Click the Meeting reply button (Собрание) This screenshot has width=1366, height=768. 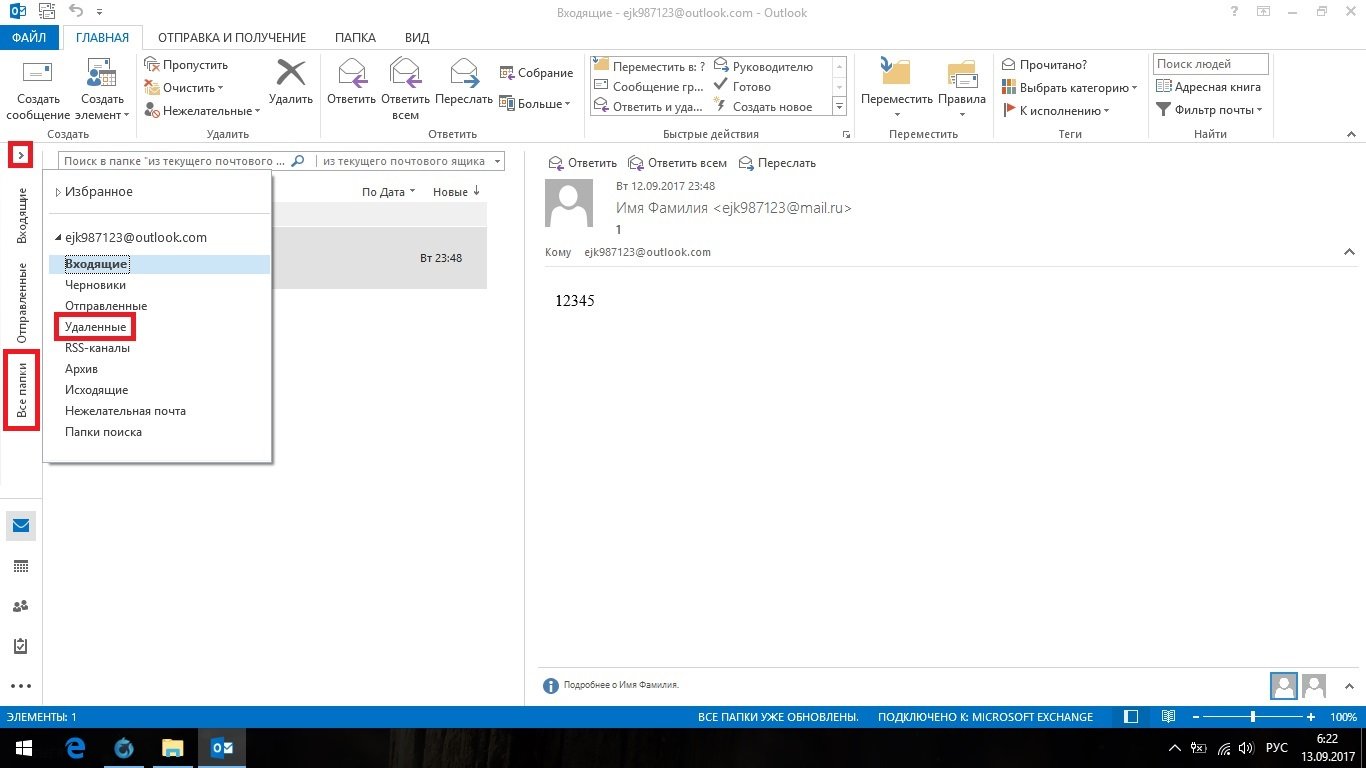tap(537, 73)
